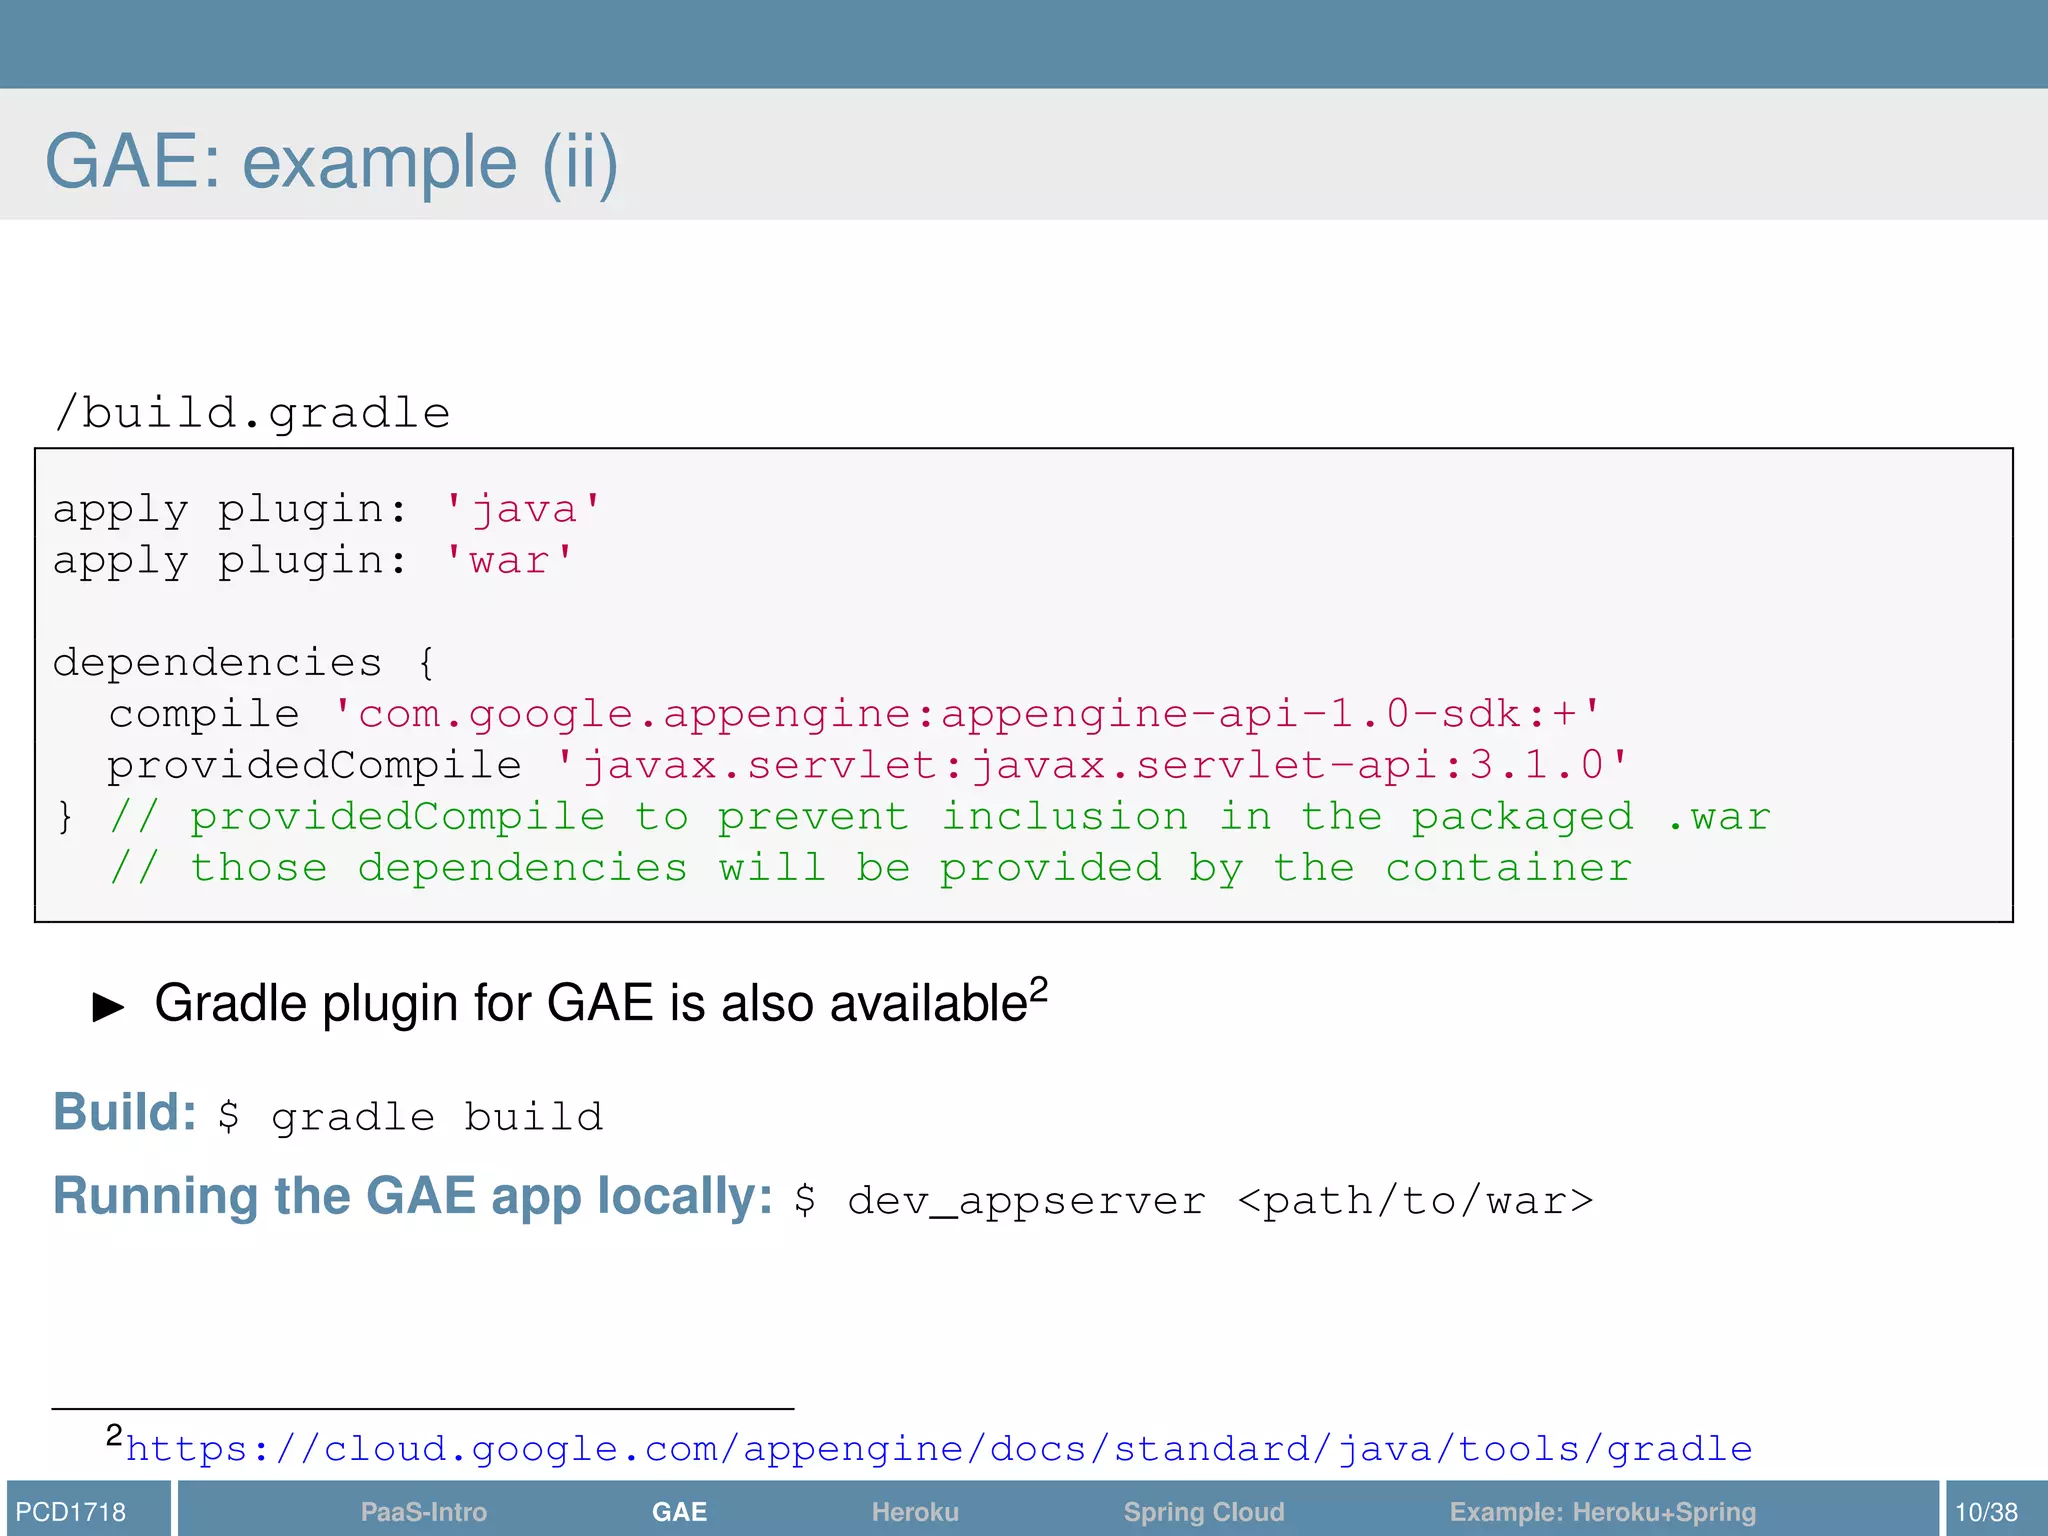Click the 'dependencies {' line in code
The width and height of the screenshot is (2048, 1536).
point(245,663)
